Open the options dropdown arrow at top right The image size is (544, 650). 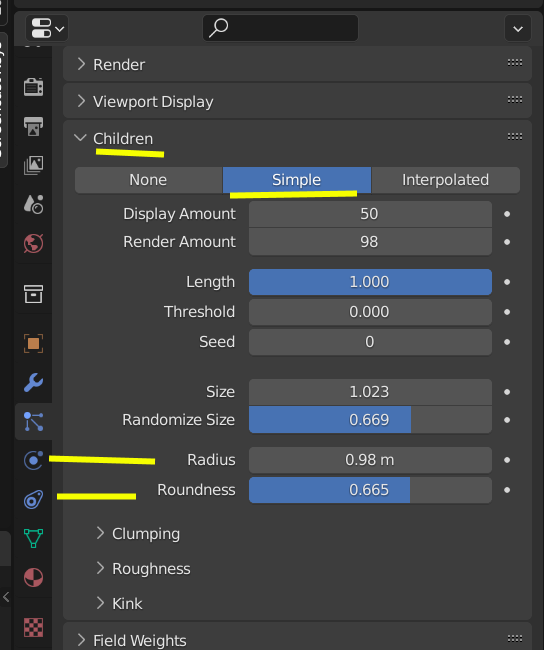(x=517, y=29)
